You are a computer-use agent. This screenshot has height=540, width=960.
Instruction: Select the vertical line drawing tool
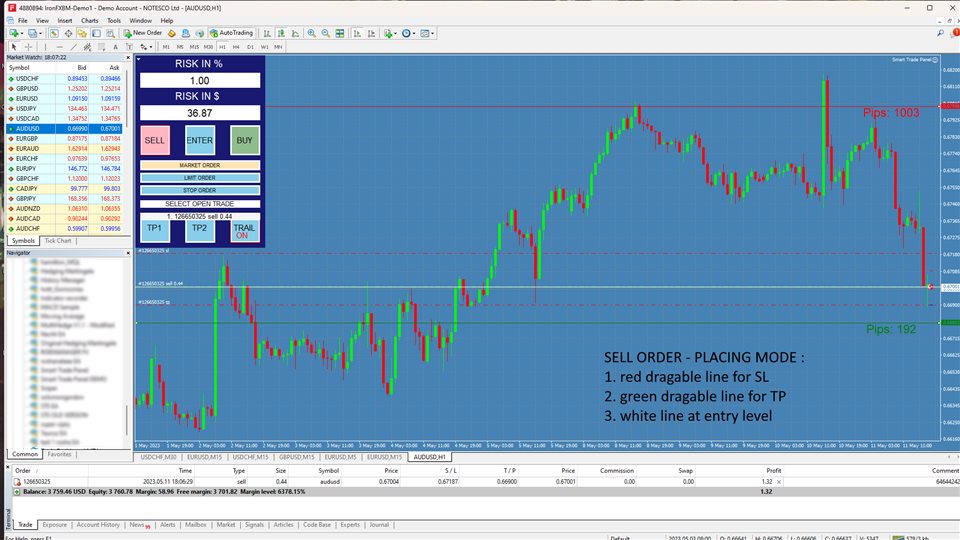click(x=45, y=47)
